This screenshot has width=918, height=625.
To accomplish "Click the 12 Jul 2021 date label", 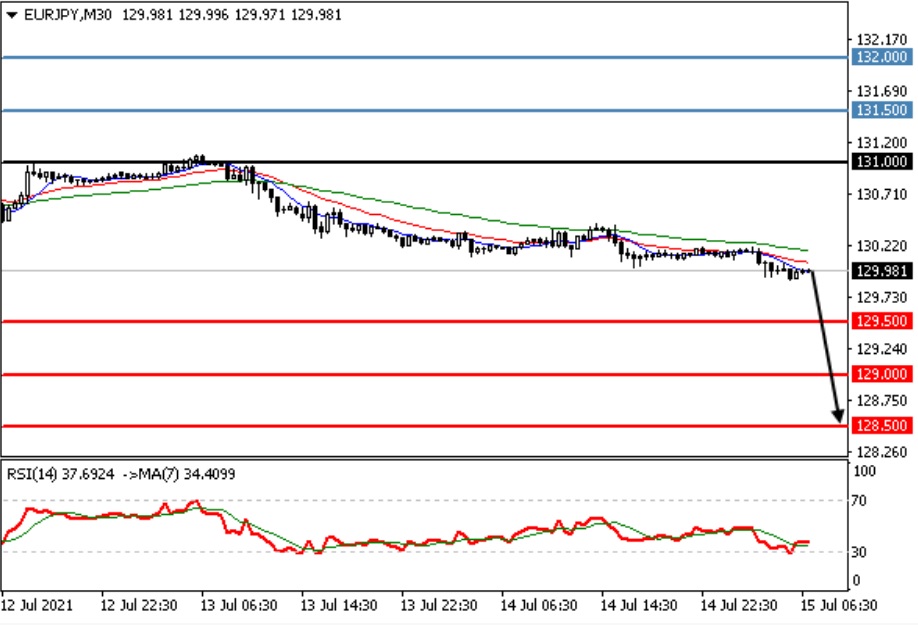I will click(x=37, y=605).
